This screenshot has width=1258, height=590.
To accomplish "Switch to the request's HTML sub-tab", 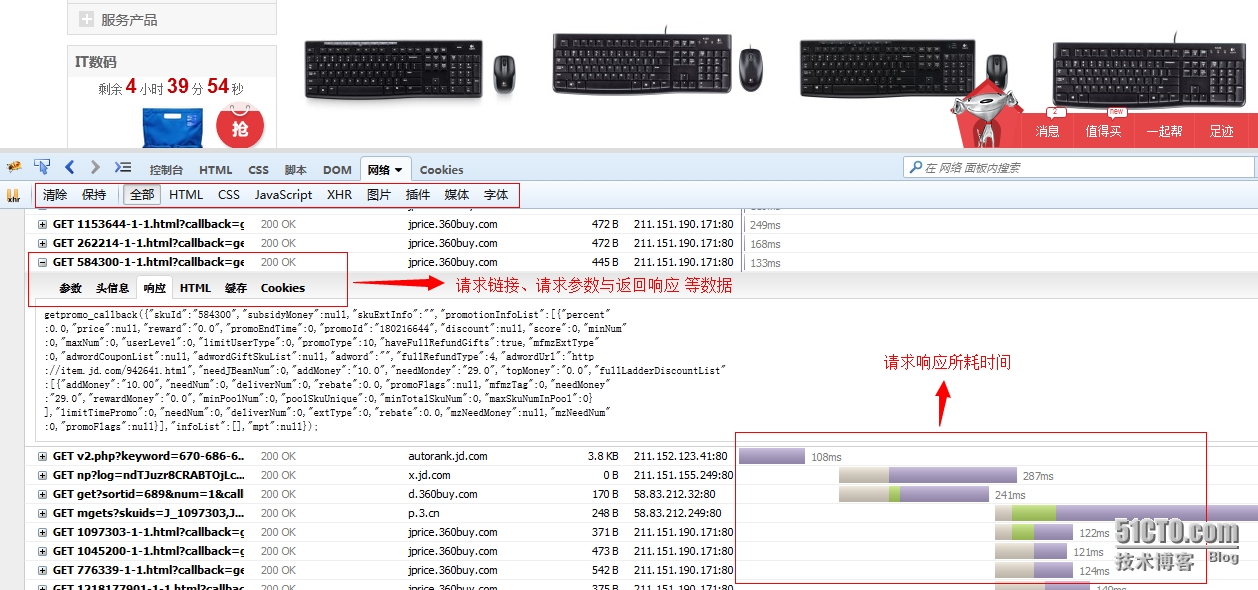I will (x=195, y=288).
